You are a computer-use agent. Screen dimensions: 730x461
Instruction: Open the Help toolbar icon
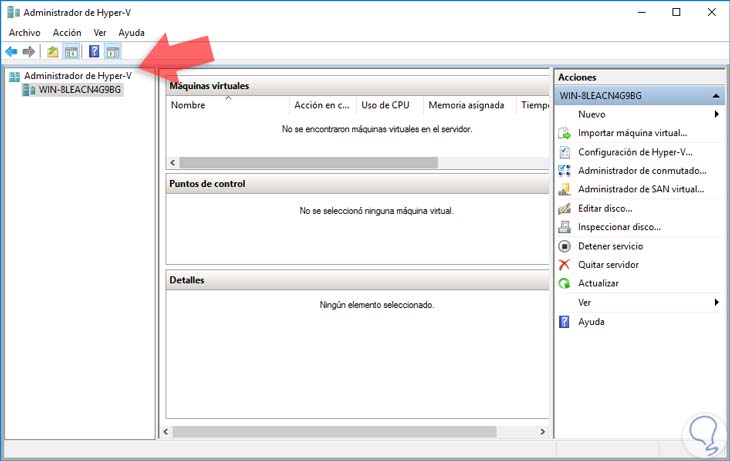94,51
